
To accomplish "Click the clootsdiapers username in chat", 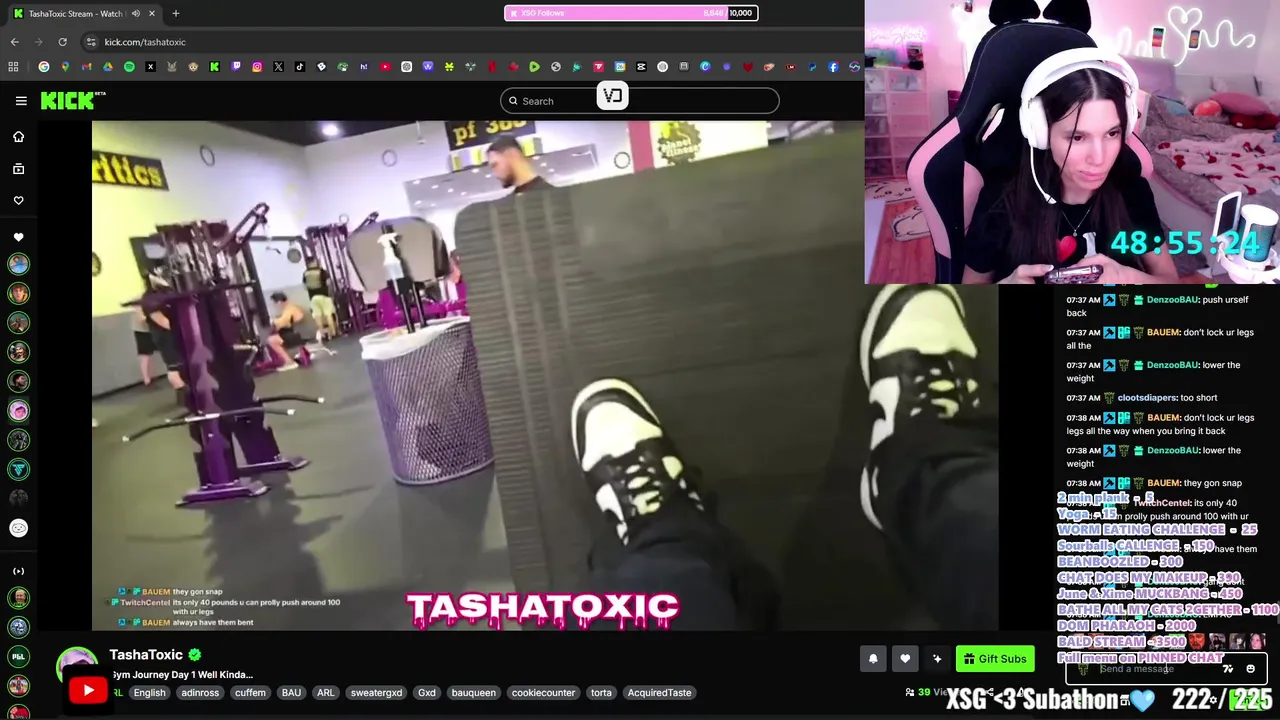I will [1147, 398].
